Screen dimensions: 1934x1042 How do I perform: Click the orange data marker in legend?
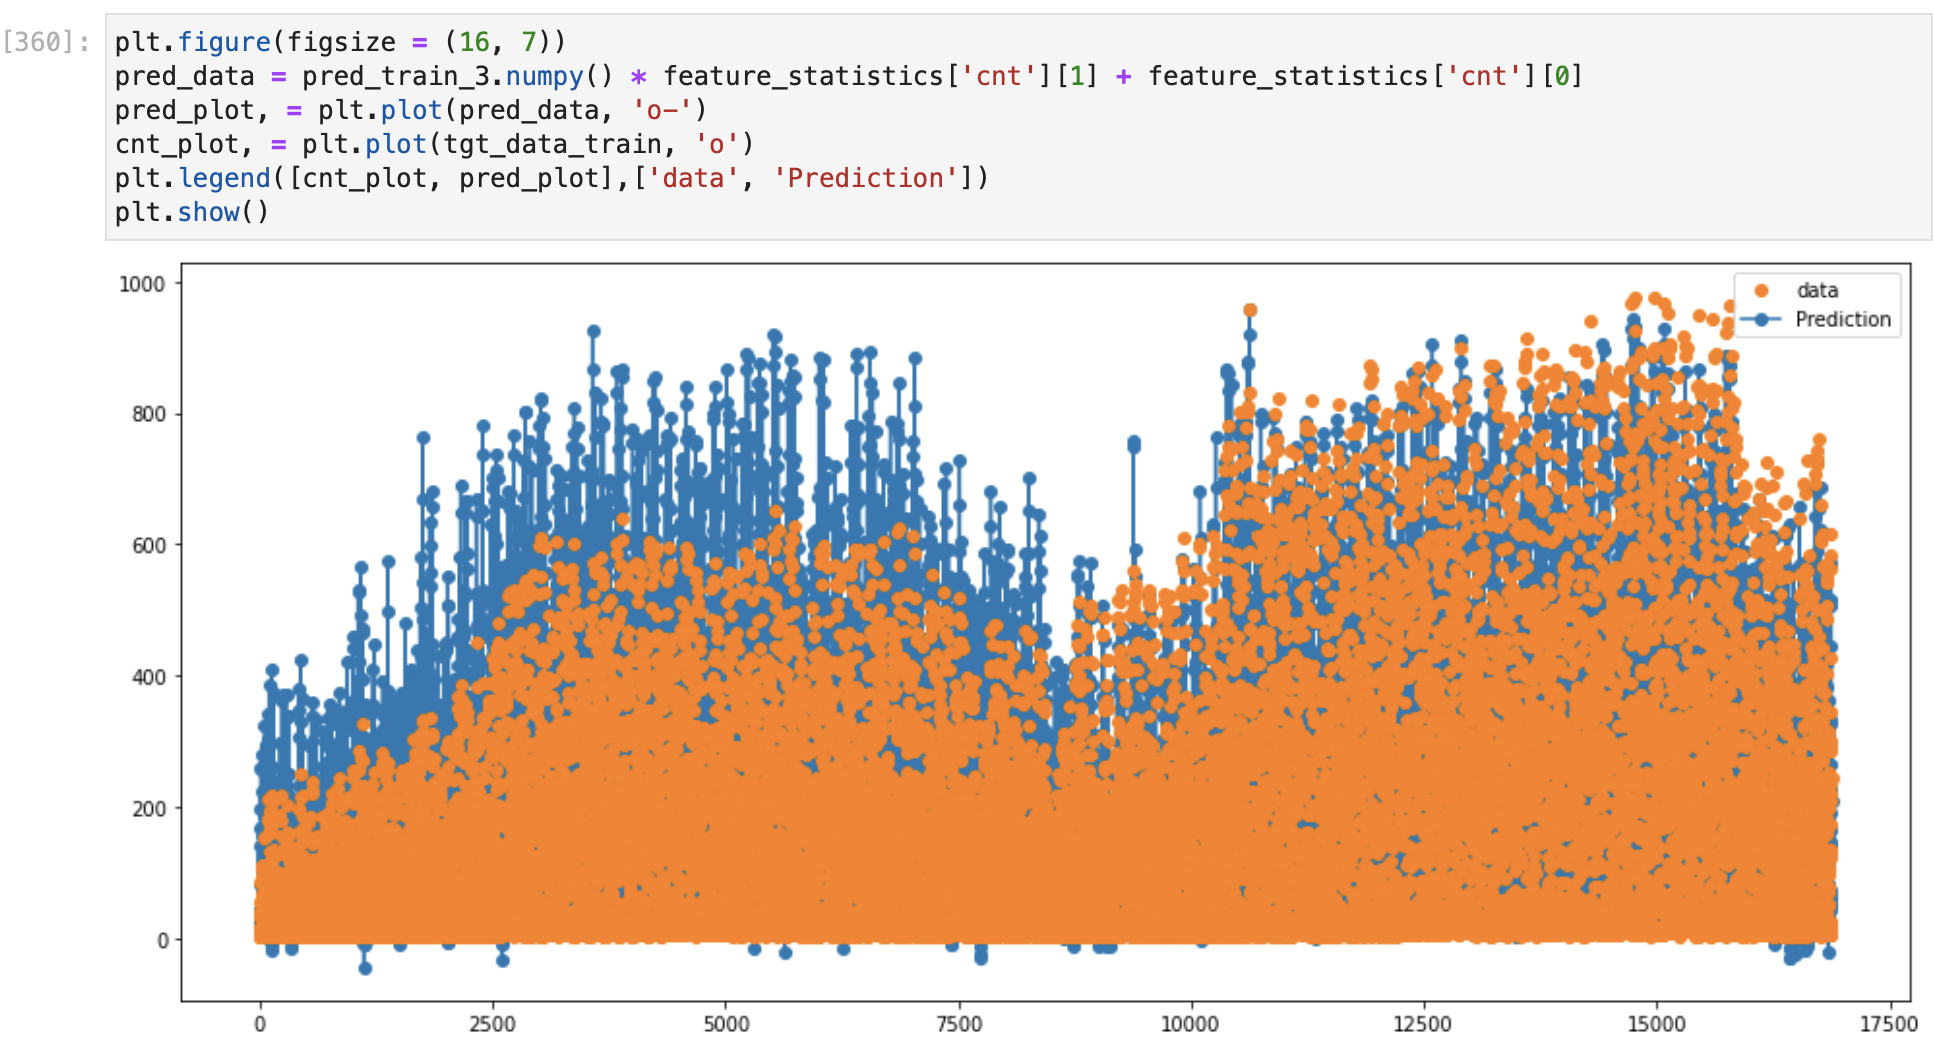pos(1761,290)
